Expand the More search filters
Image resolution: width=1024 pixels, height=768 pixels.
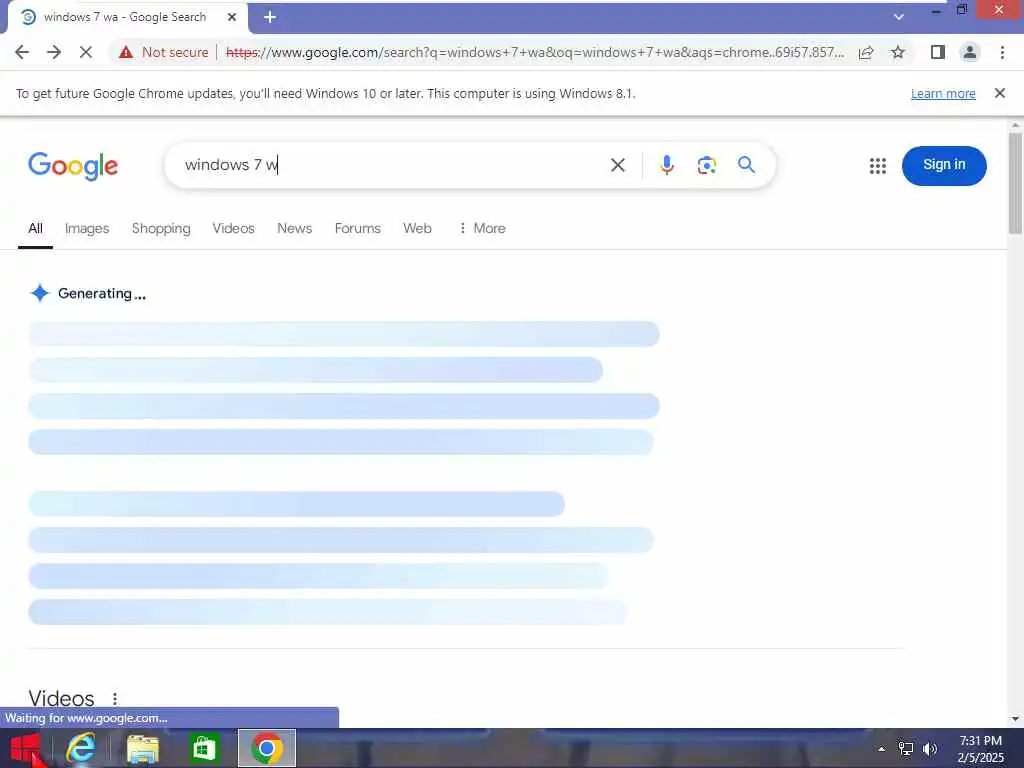click(482, 229)
